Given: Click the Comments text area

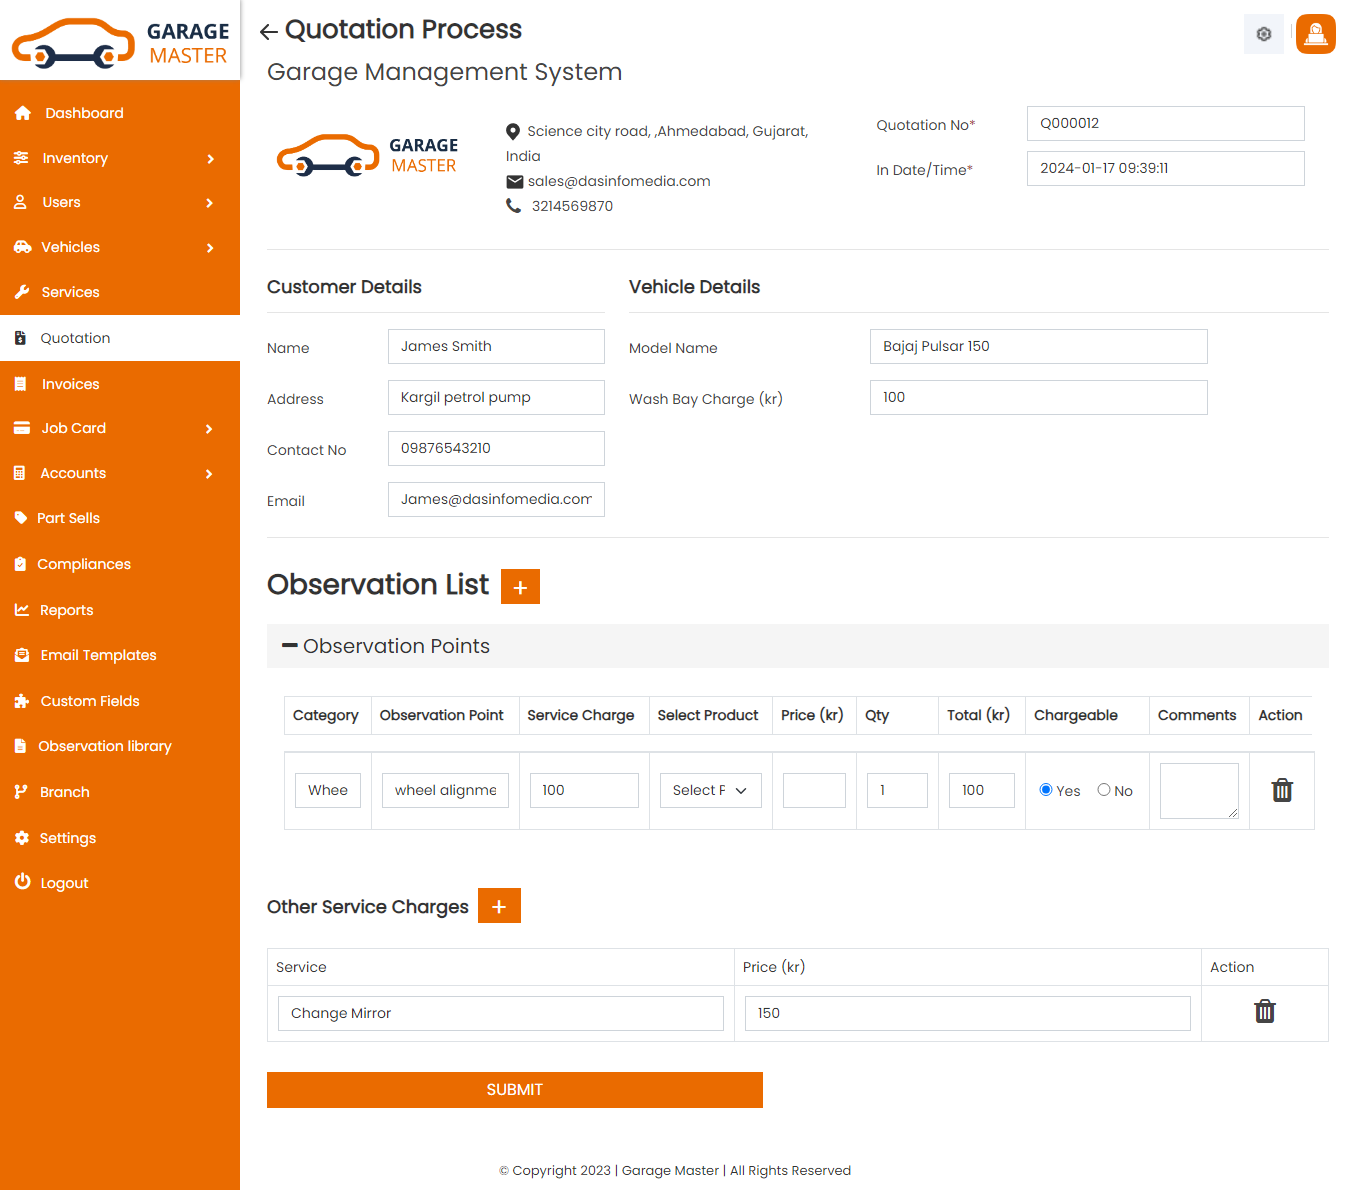Looking at the screenshot, I should (x=1198, y=791).
